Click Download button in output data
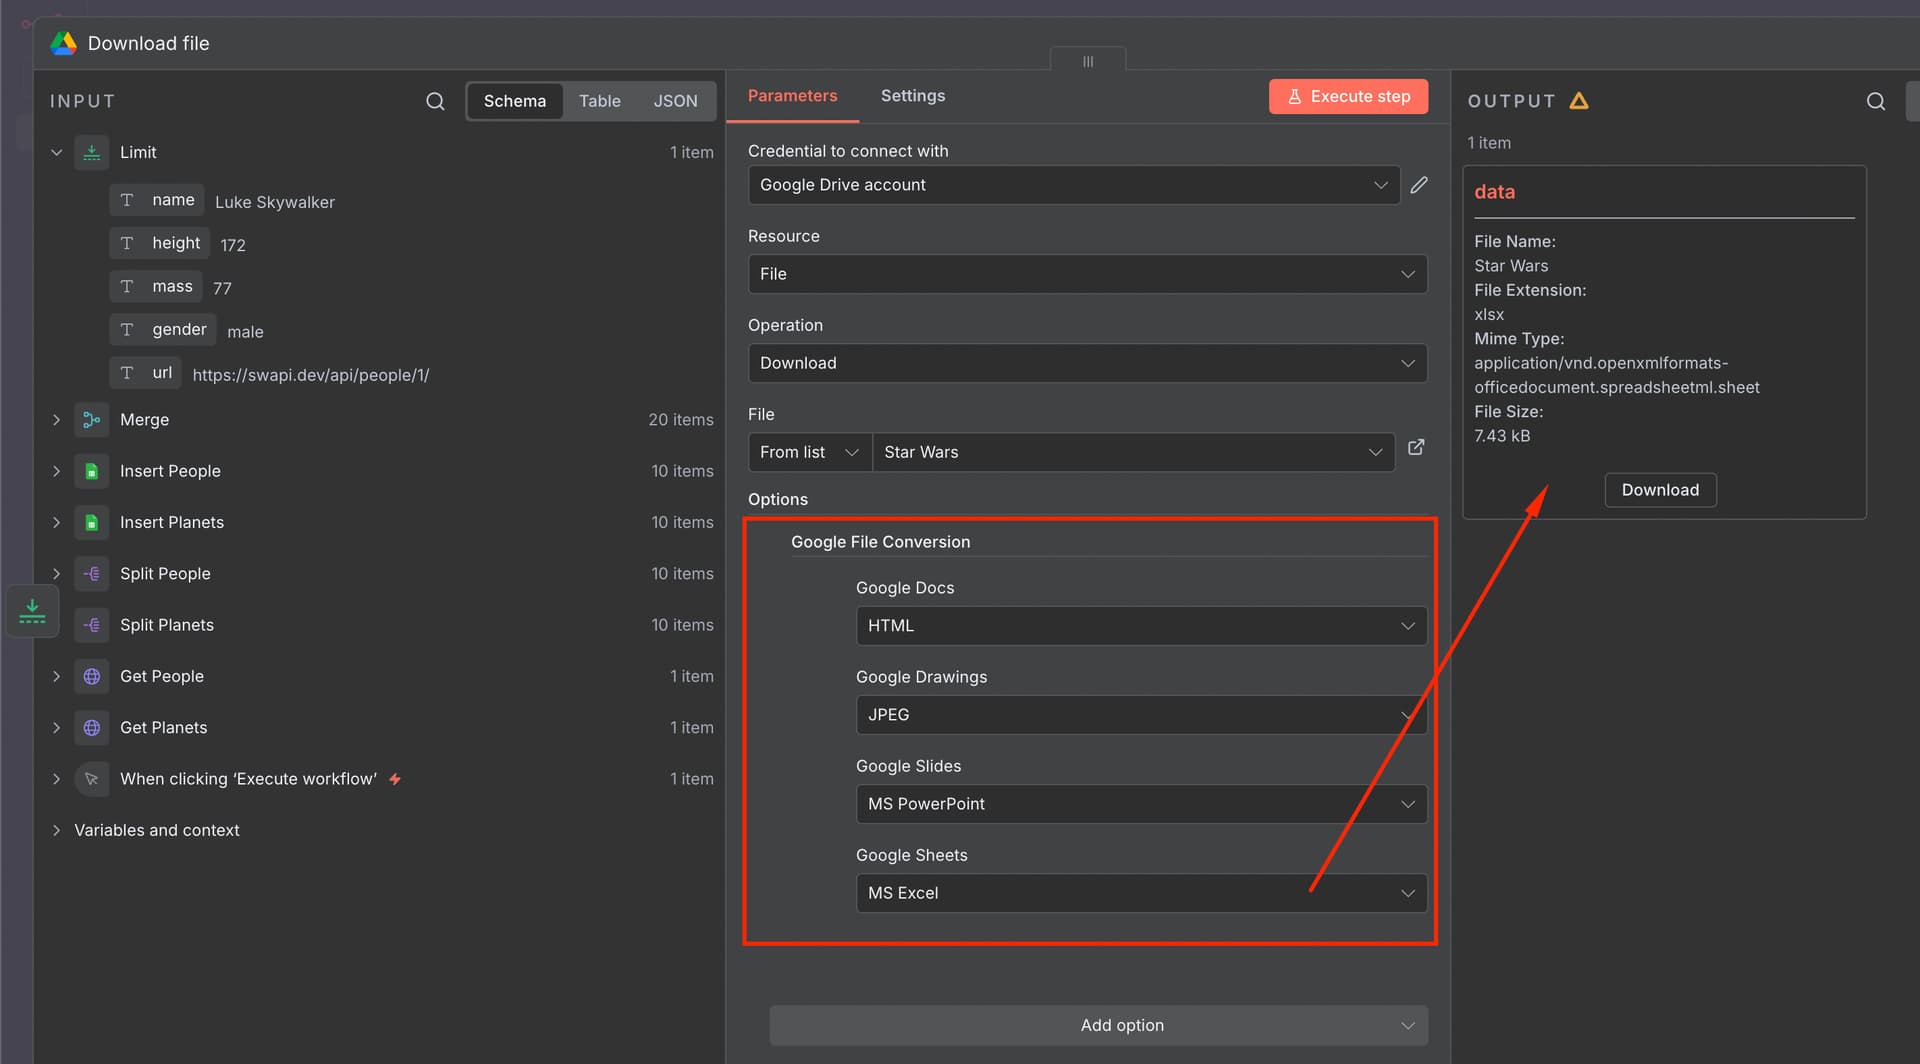The height and width of the screenshot is (1064, 1920). coord(1659,490)
